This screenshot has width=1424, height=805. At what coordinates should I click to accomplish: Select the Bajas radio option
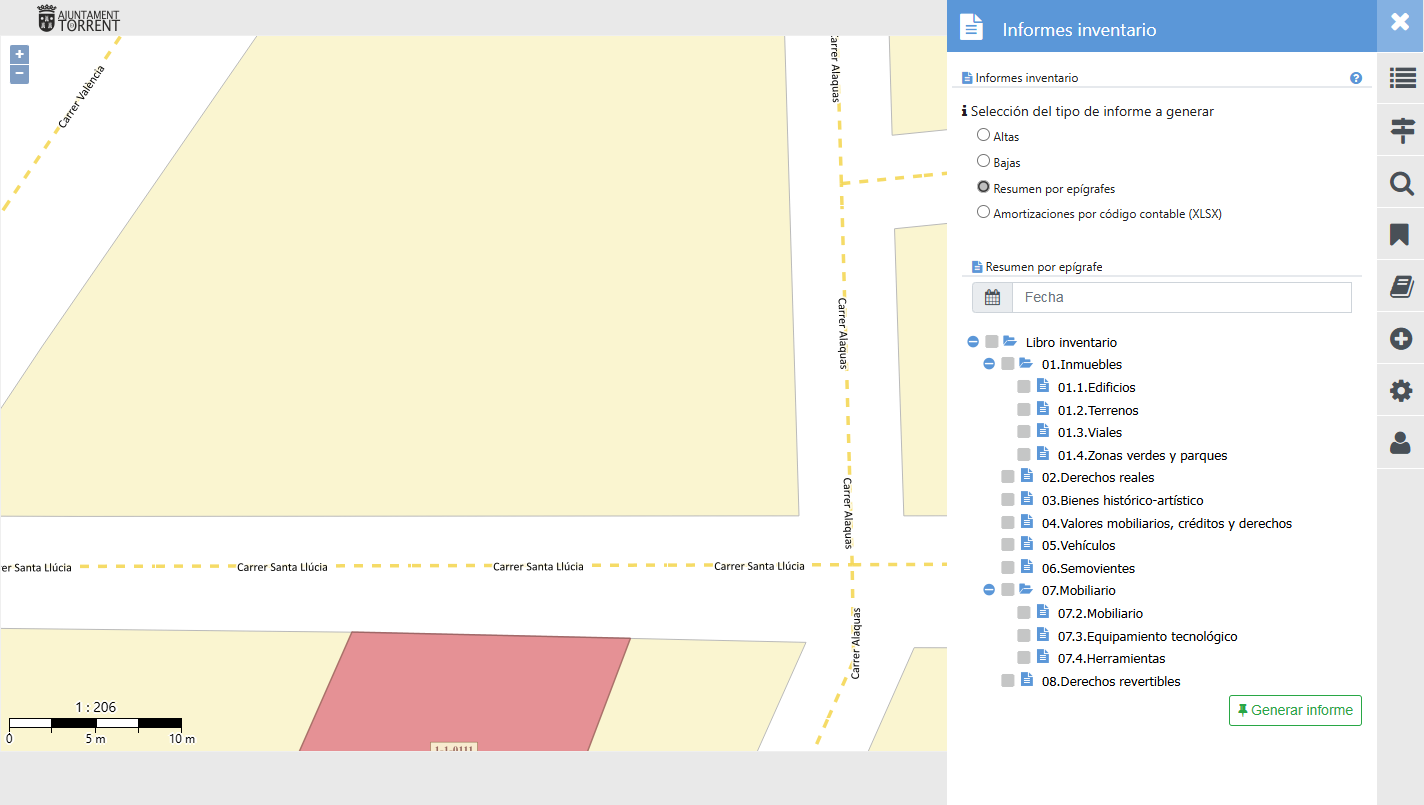984,161
